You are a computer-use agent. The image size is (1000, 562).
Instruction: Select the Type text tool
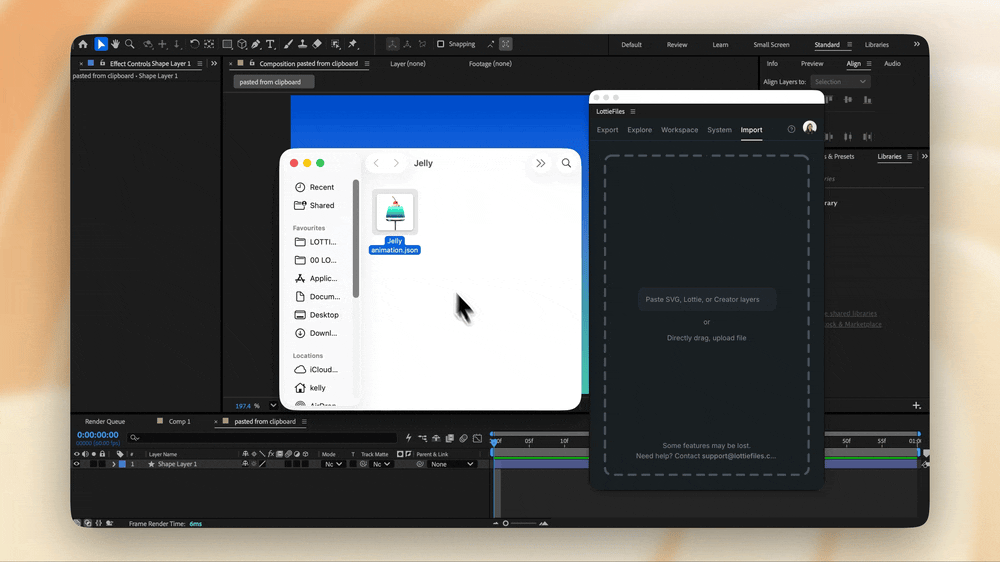(x=270, y=44)
